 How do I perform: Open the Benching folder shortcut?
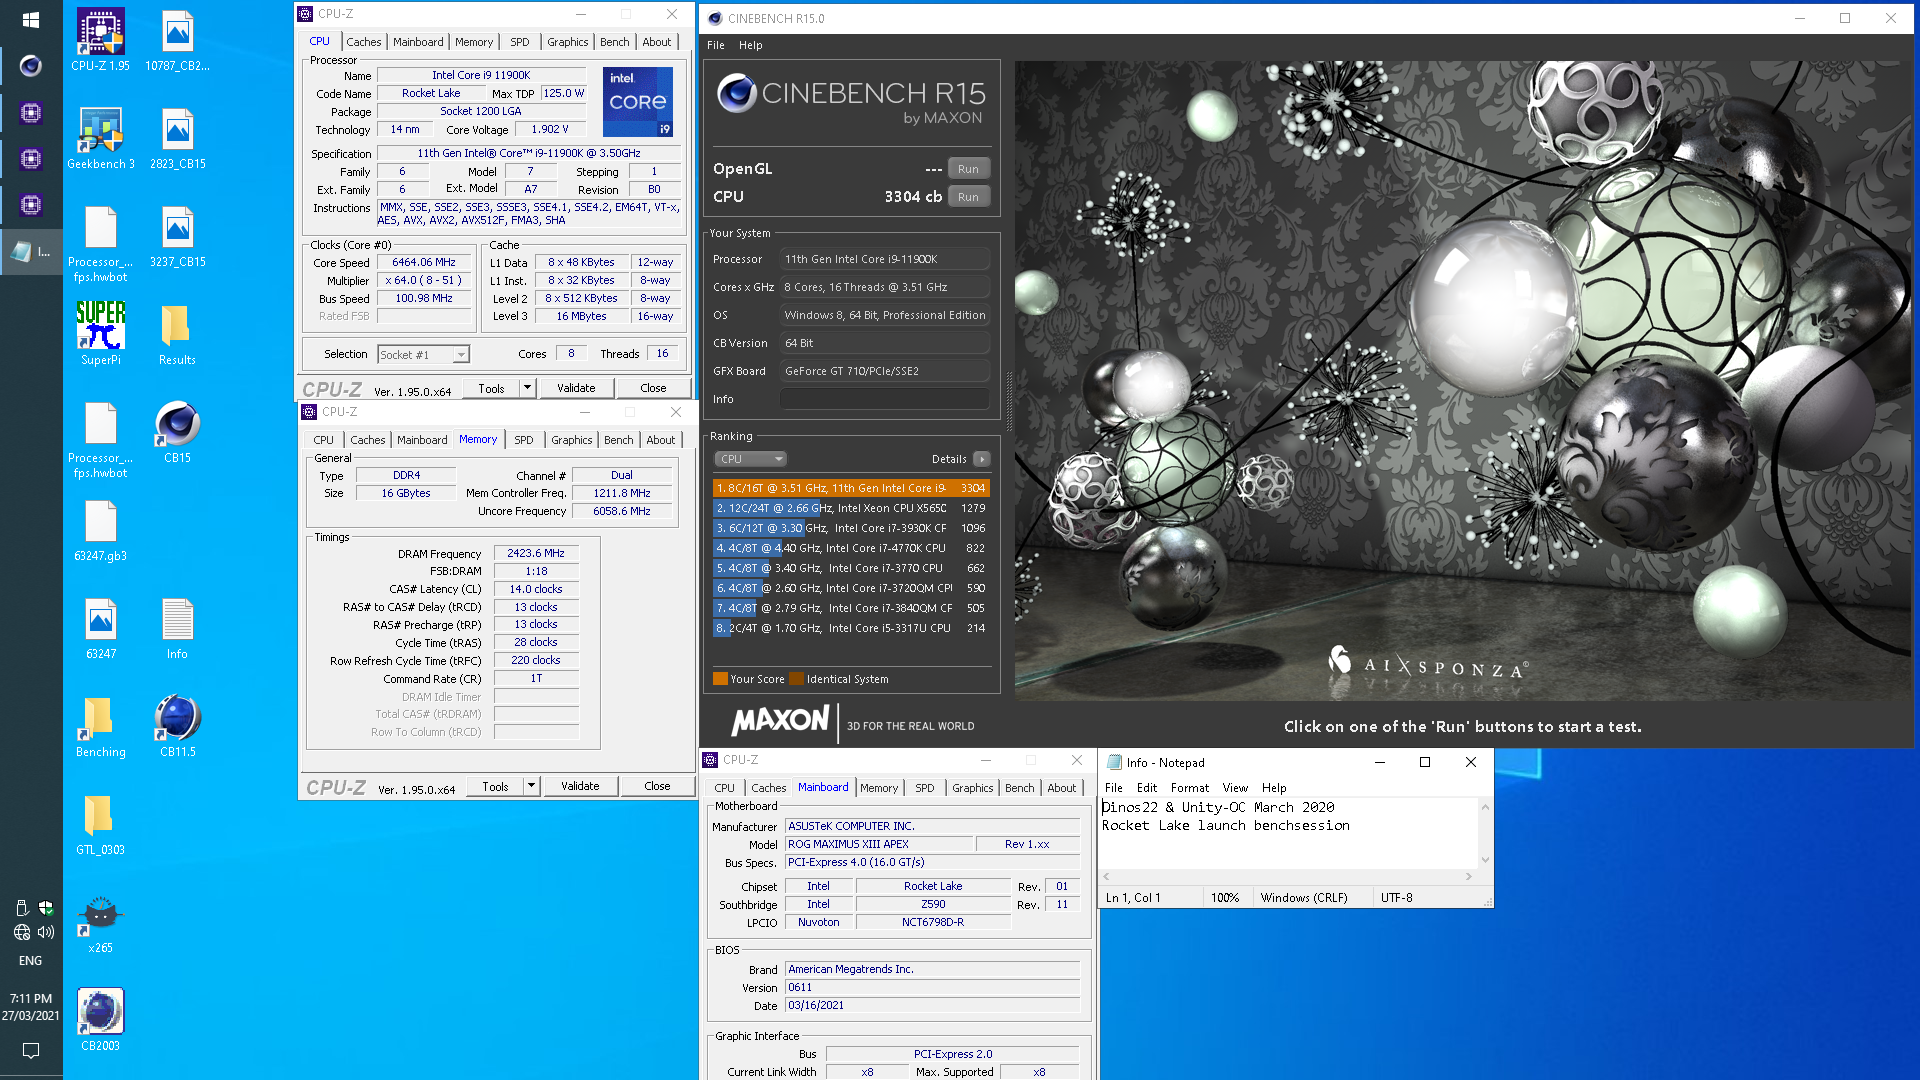coord(100,726)
